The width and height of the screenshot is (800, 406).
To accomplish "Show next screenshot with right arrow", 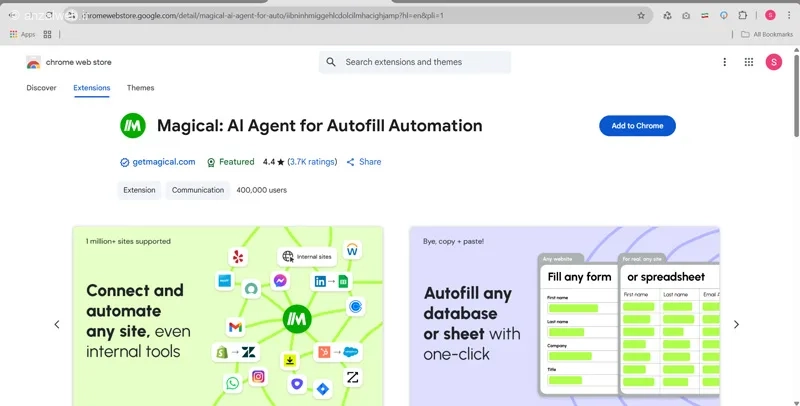I will [x=736, y=324].
